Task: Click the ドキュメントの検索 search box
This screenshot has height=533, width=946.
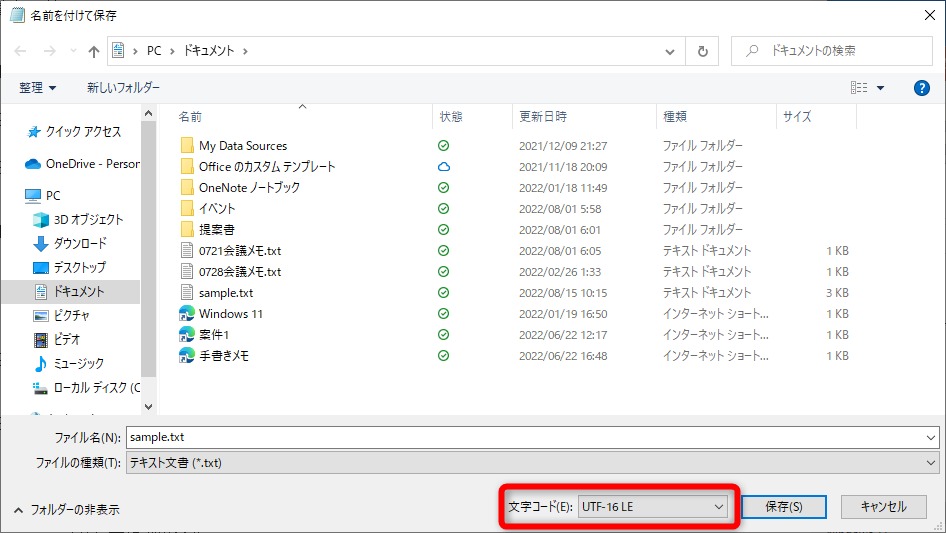Action: [x=831, y=51]
